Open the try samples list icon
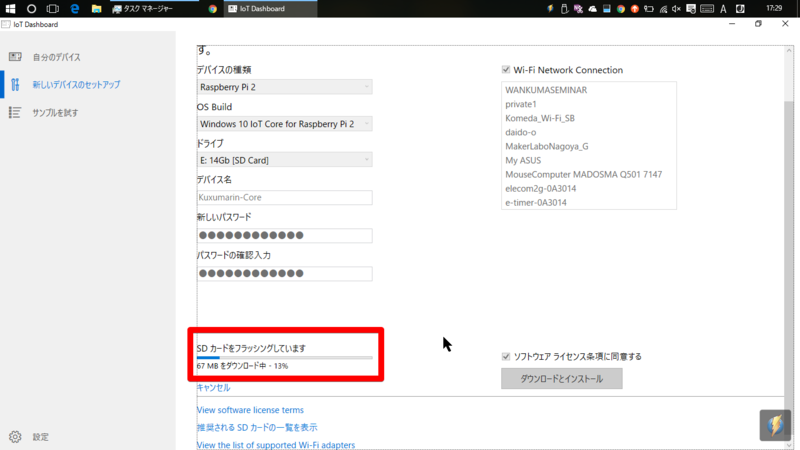The height and width of the screenshot is (450, 800). pos(15,112)
